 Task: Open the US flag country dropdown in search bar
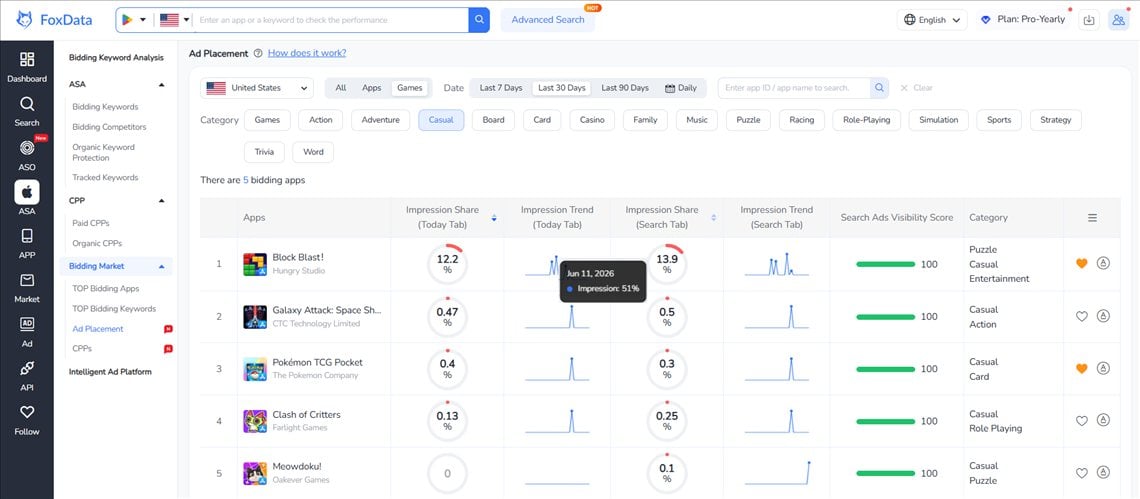(174, 20)
